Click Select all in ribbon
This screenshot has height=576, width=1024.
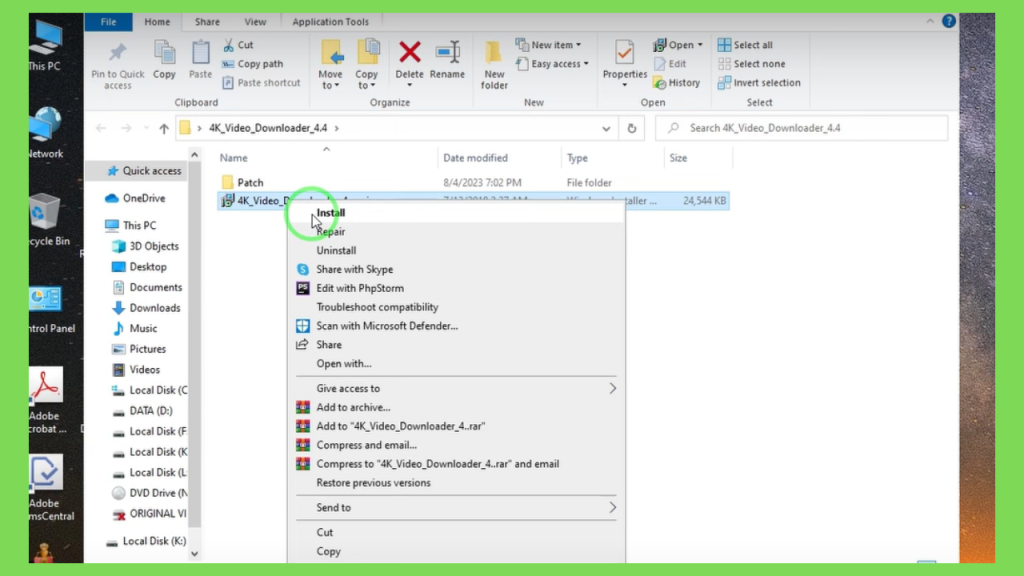(745, 45)
